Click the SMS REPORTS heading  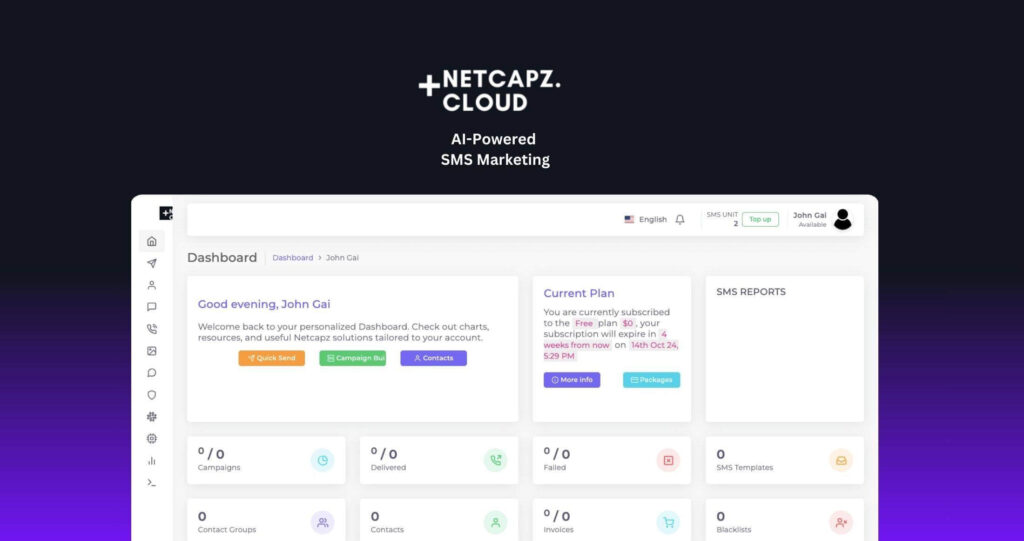click(751, 292)
